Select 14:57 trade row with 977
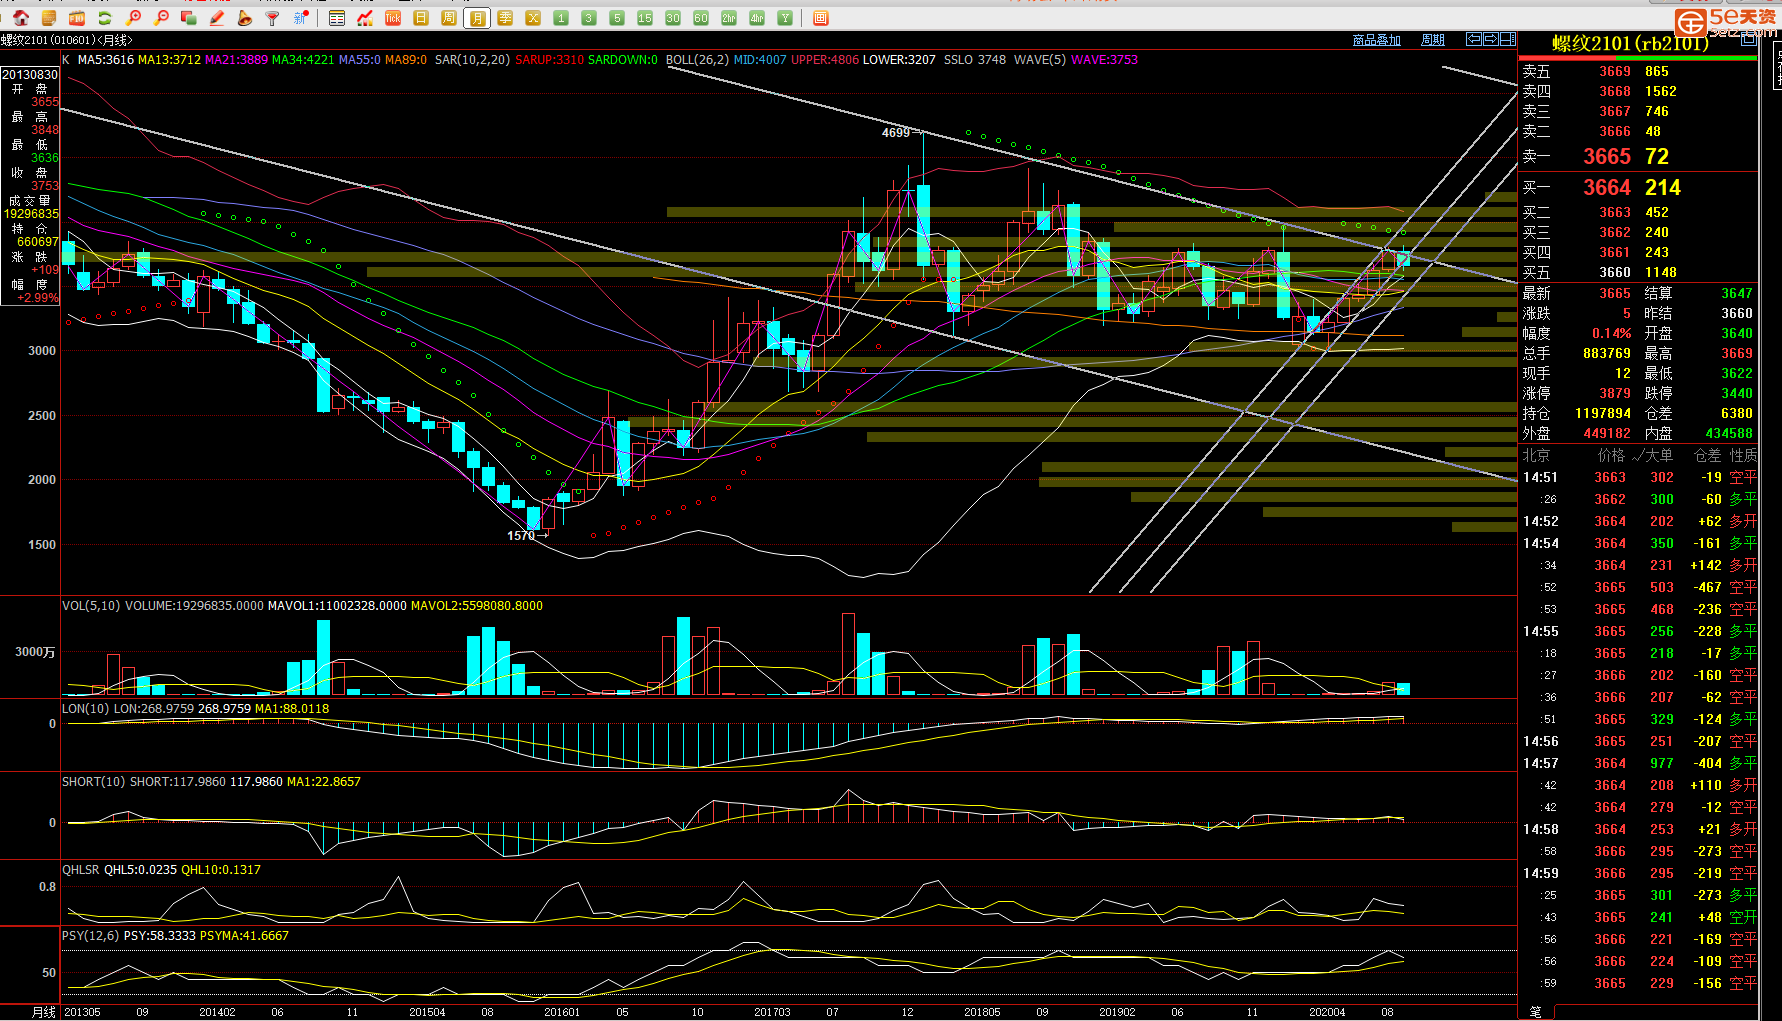This screenshot has width=1782, height=1021. pyautogui.click(x=1639, y=764)
